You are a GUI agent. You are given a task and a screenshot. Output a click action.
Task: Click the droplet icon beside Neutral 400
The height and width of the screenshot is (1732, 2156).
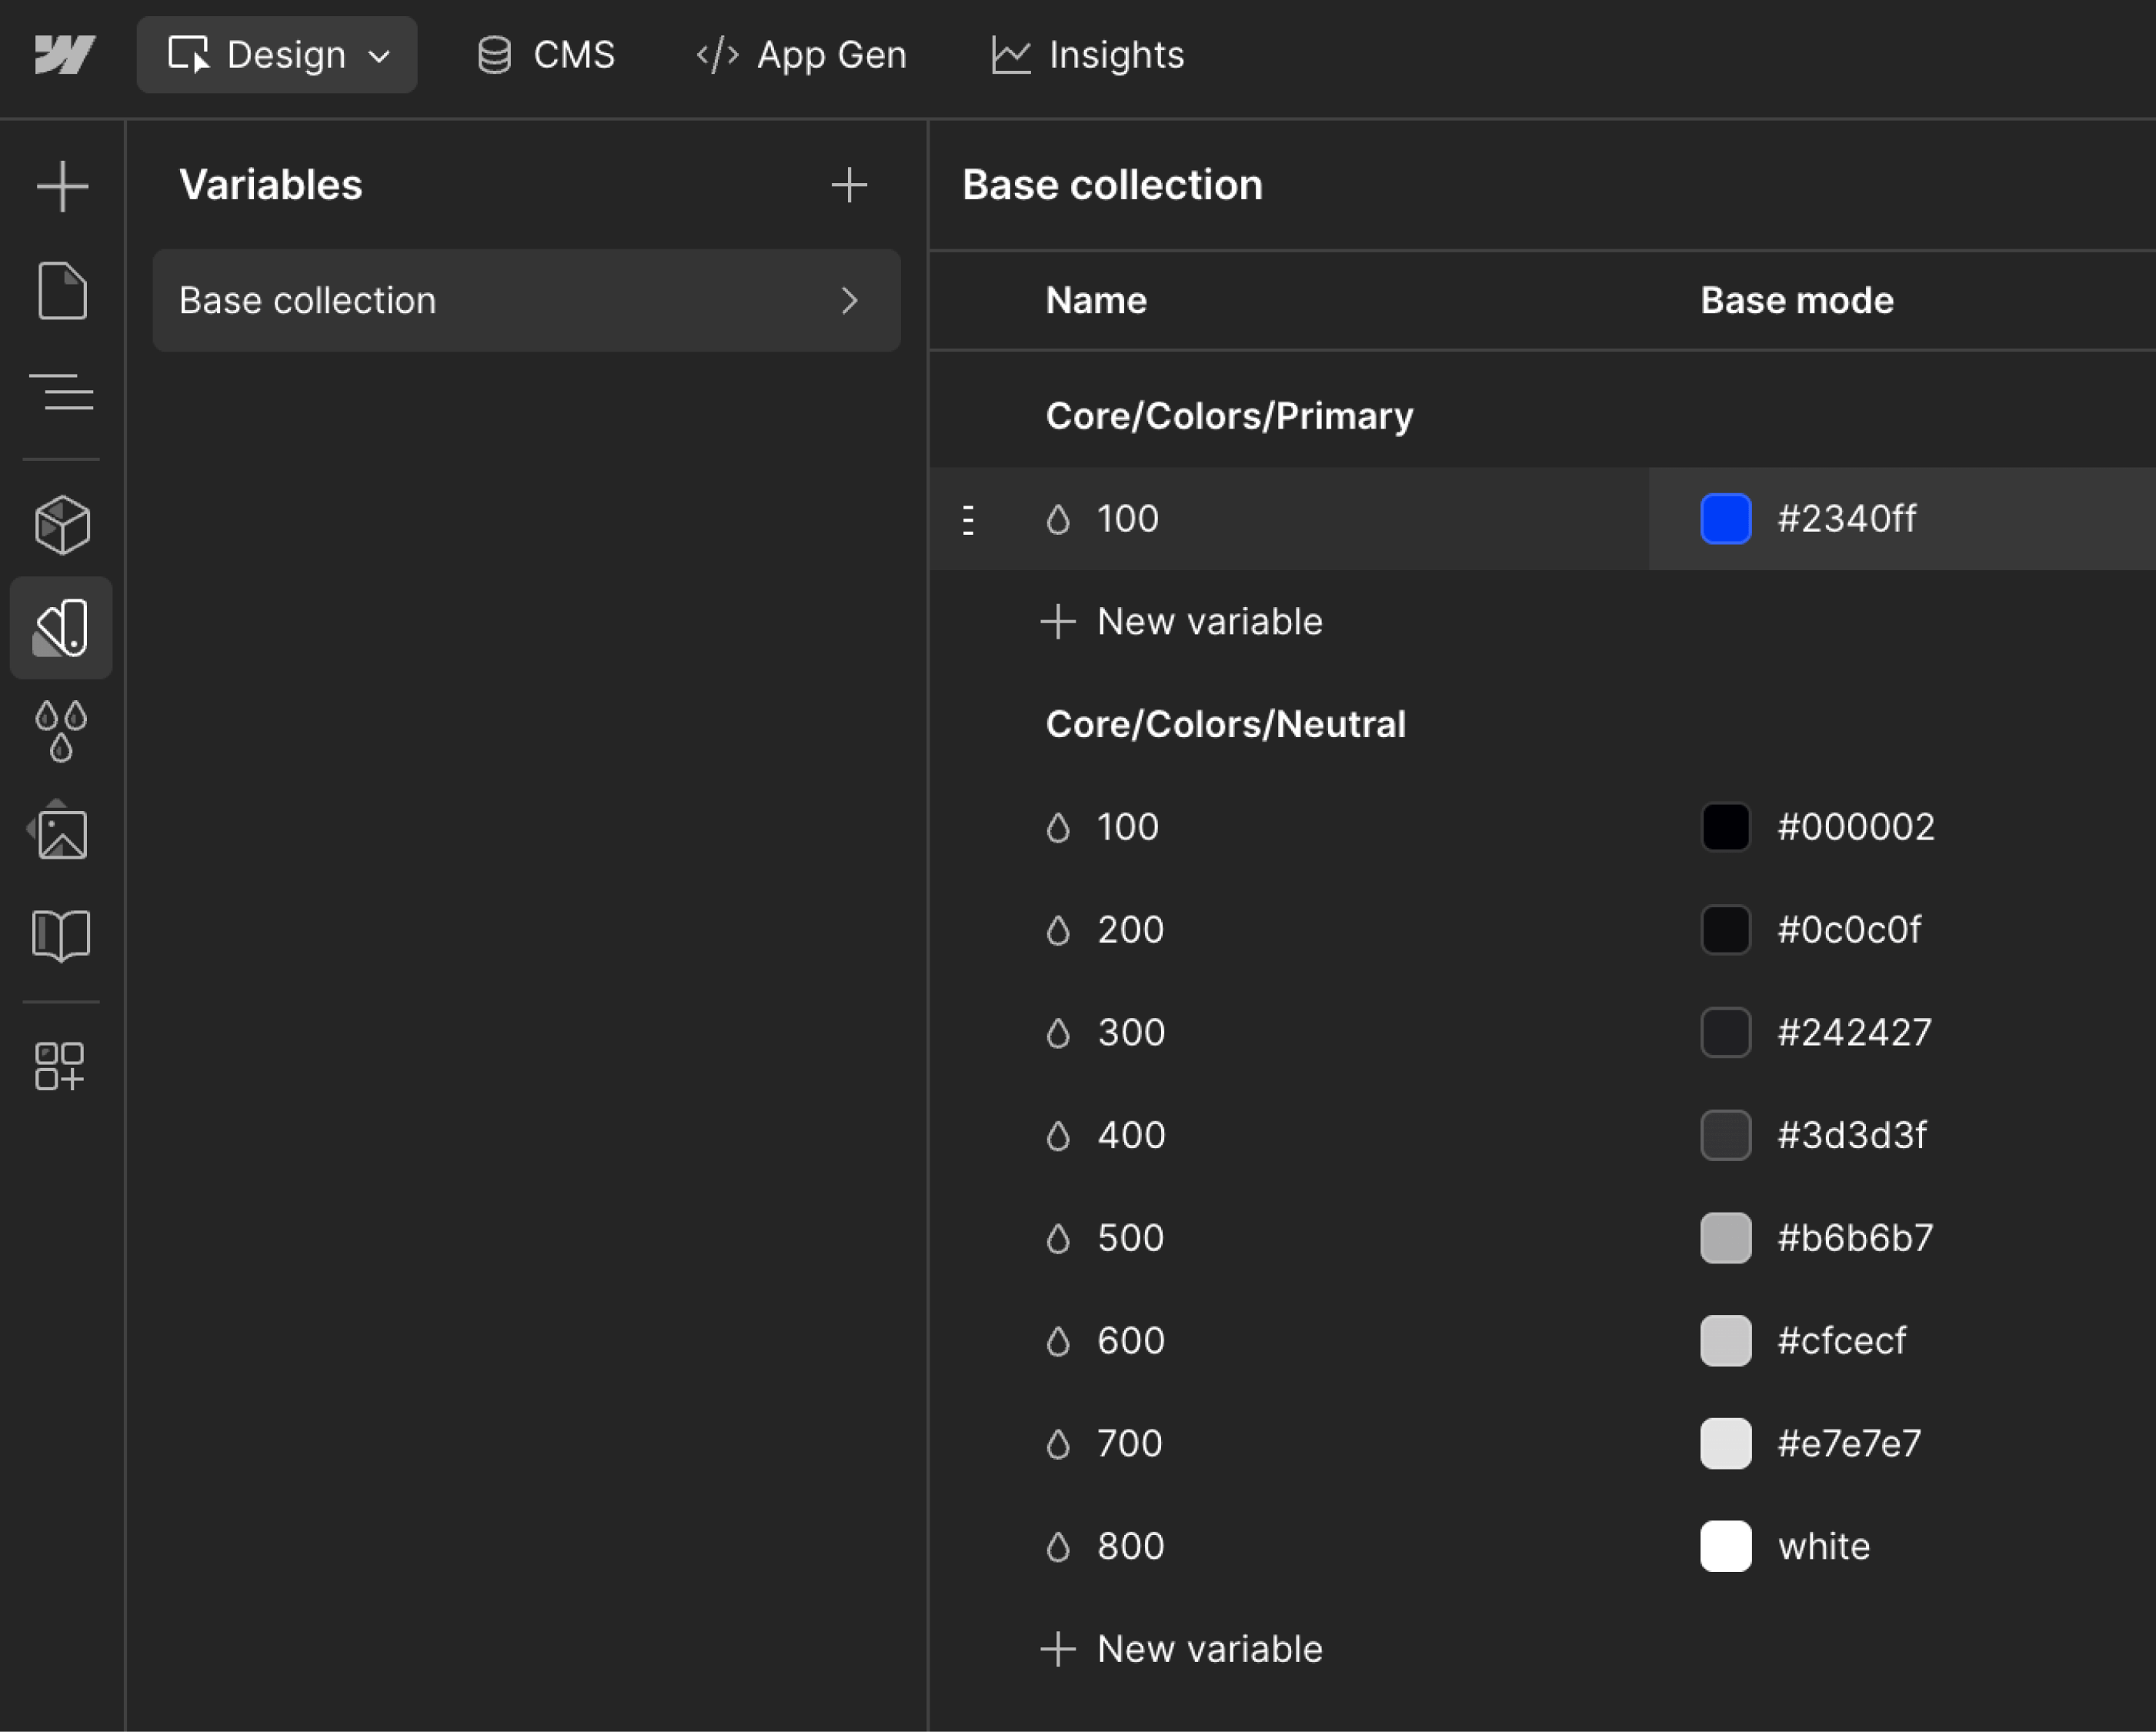tap(1059, 1135)
